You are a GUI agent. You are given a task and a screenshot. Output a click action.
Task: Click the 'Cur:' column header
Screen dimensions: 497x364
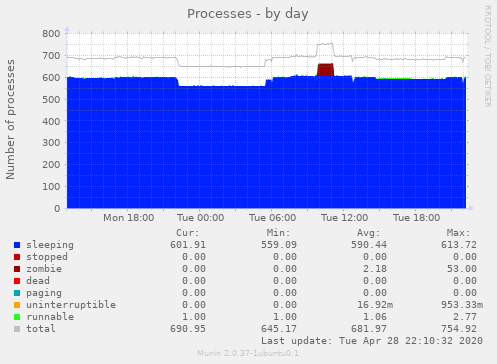pyautogui.click(x=188, y=233)
